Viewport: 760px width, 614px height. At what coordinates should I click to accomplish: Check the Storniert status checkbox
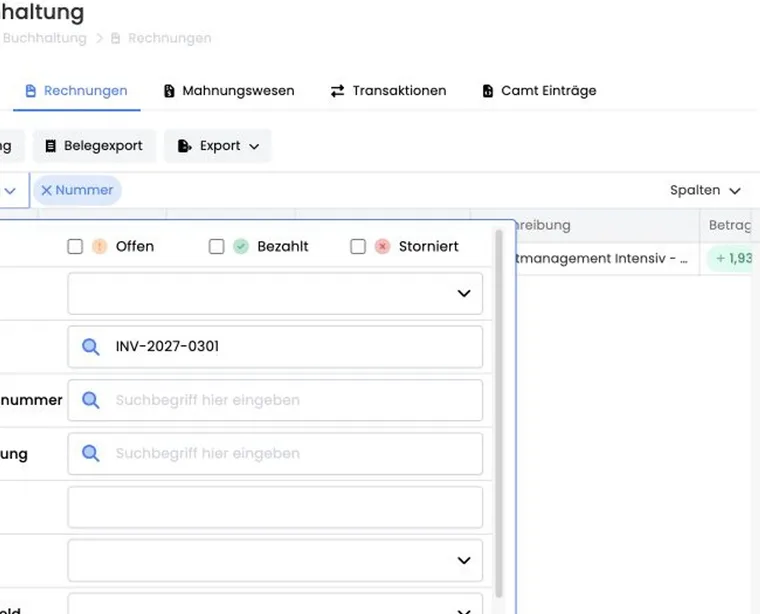(358, 246)
